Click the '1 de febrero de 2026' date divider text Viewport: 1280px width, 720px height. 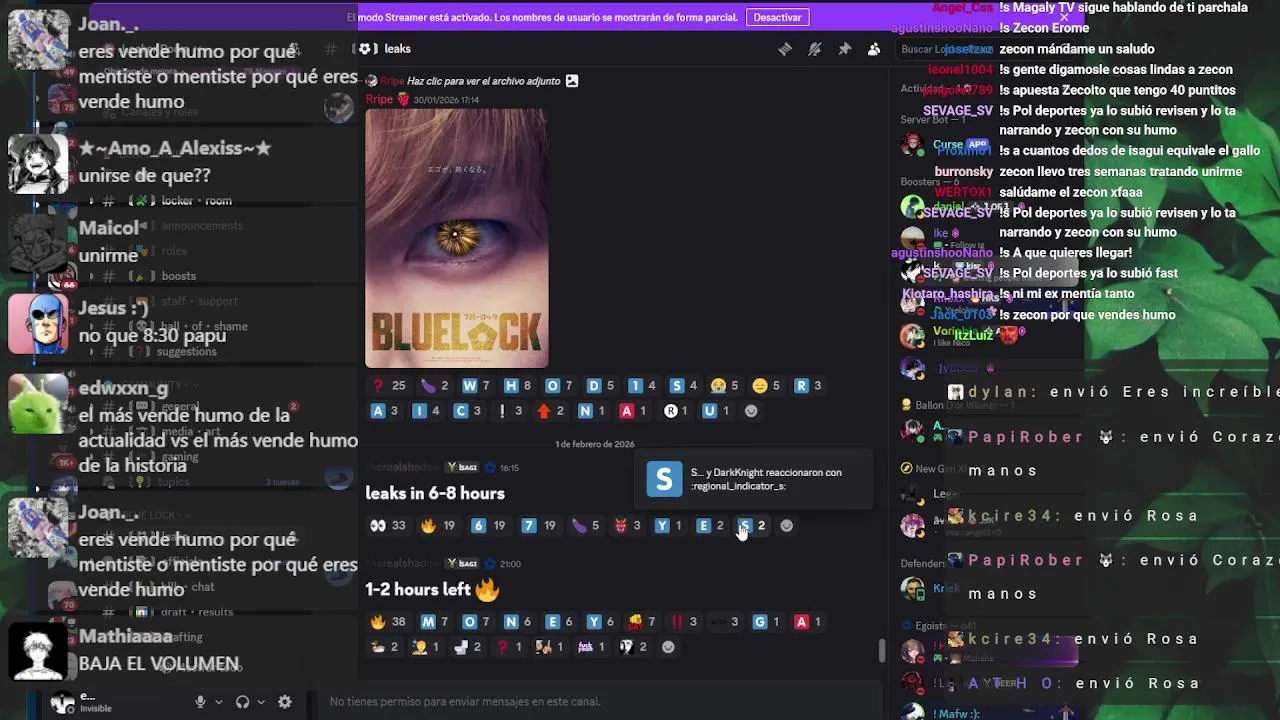595,444
